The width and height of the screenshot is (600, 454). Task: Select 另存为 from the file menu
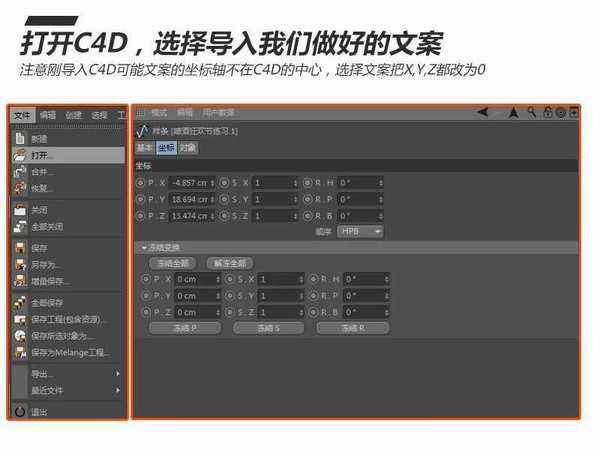click(44, 264)
